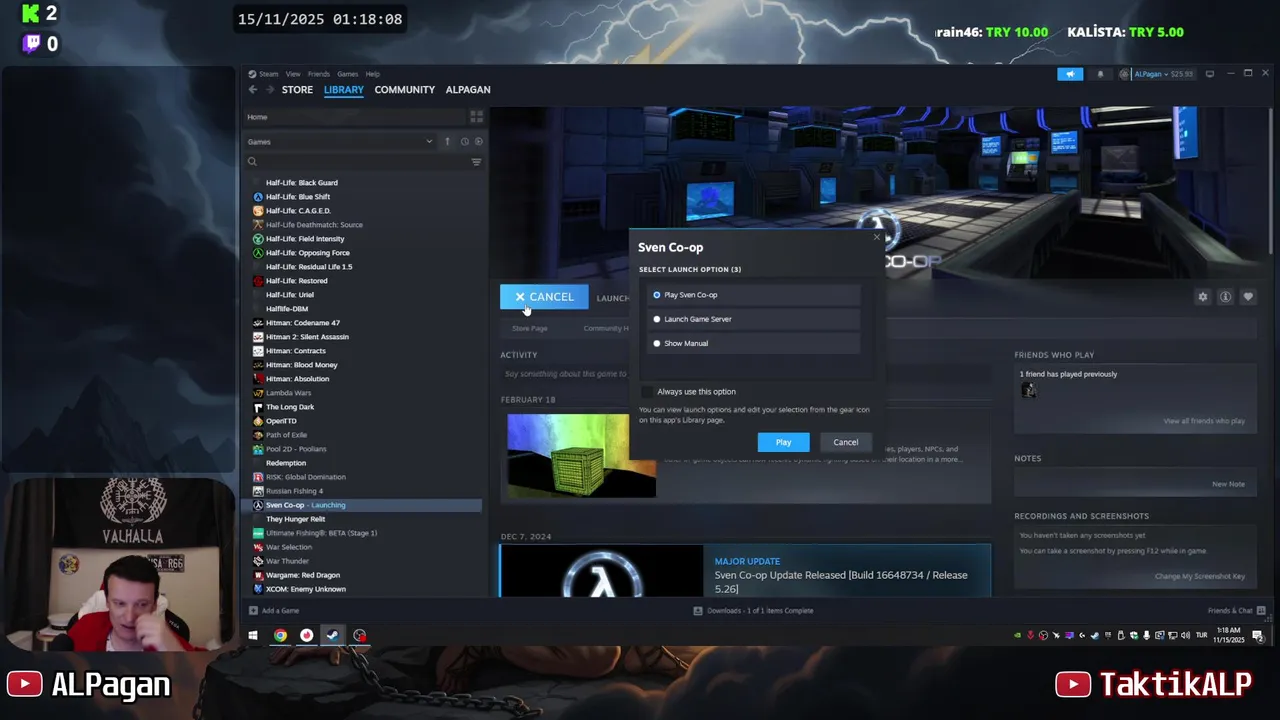Screen dimensions: 1280x720
Task: Open Windows notification center icon
Action: coord(1258,635)
